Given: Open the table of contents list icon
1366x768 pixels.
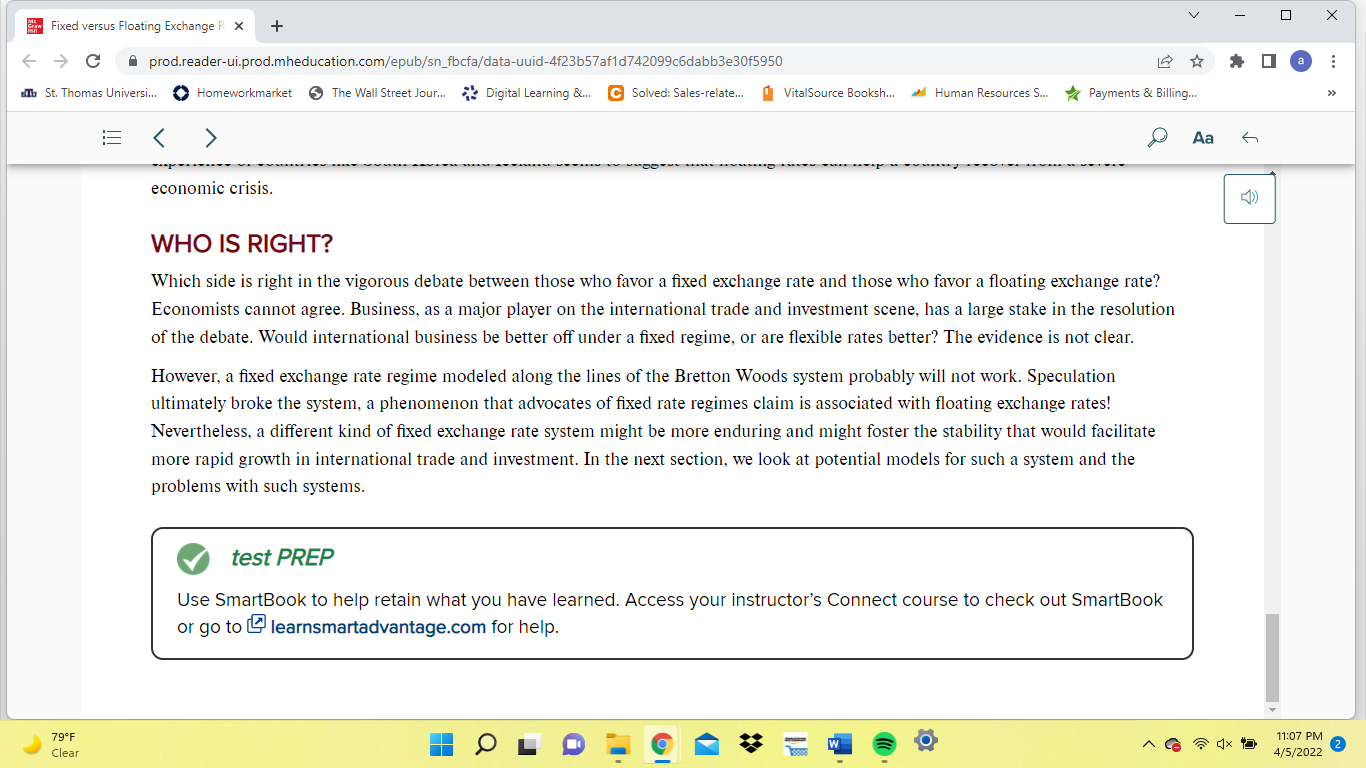Looking at the screenshot, I should click(x=113, y=137).
